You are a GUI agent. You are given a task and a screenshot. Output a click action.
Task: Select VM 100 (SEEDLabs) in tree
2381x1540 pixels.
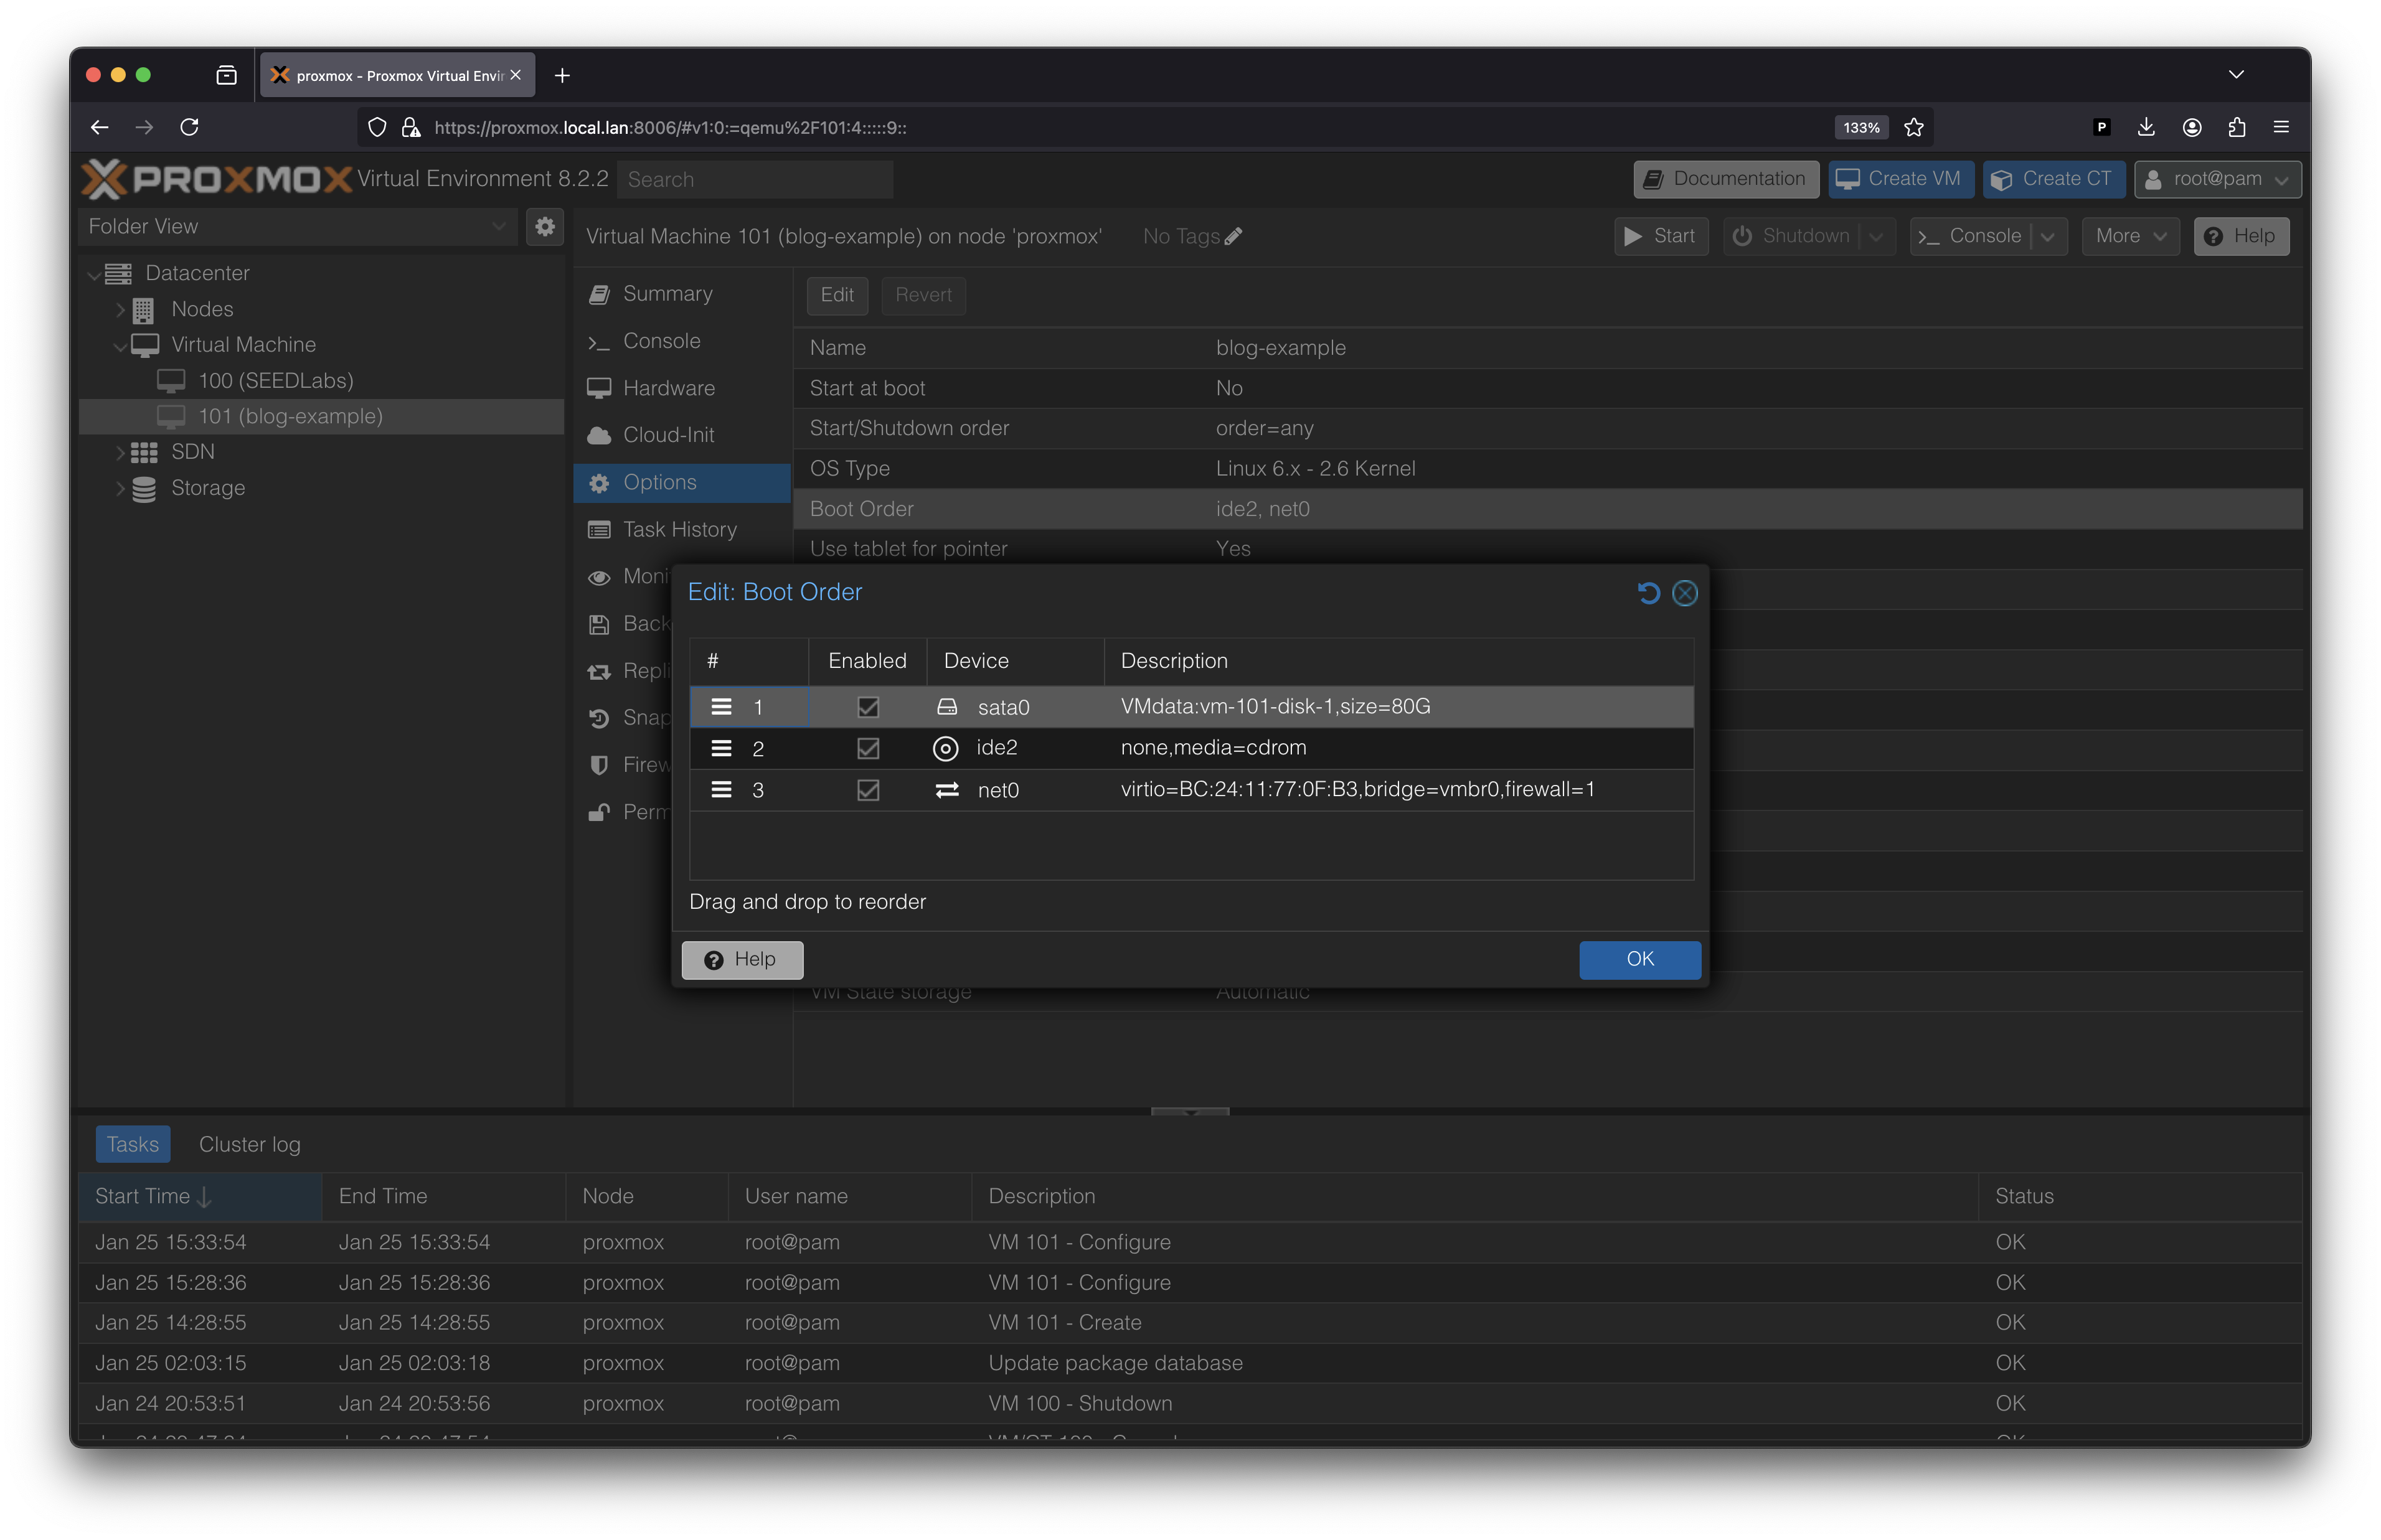click(x=275, y=381)
